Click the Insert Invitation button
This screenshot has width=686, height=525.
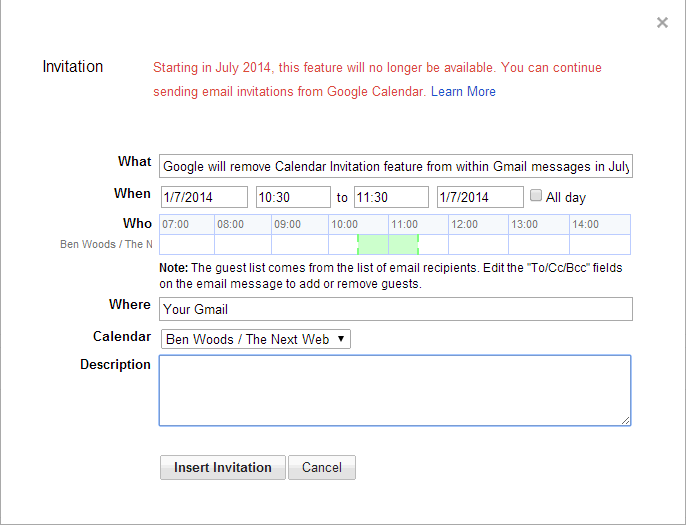[x=223, y=467]
